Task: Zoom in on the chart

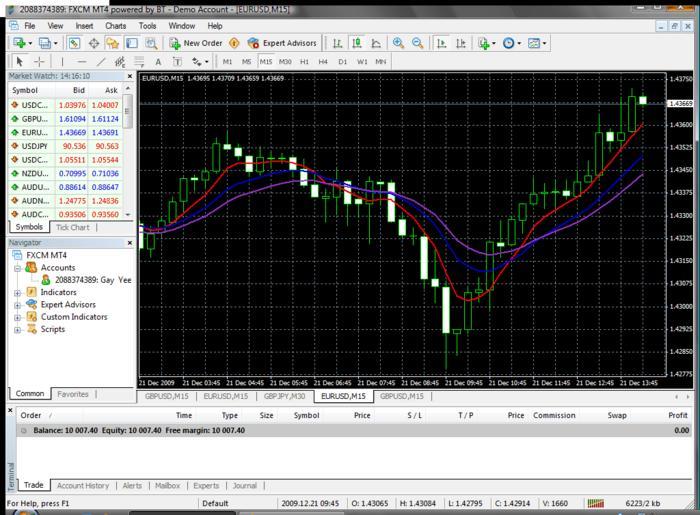Action: click(398, 43)
